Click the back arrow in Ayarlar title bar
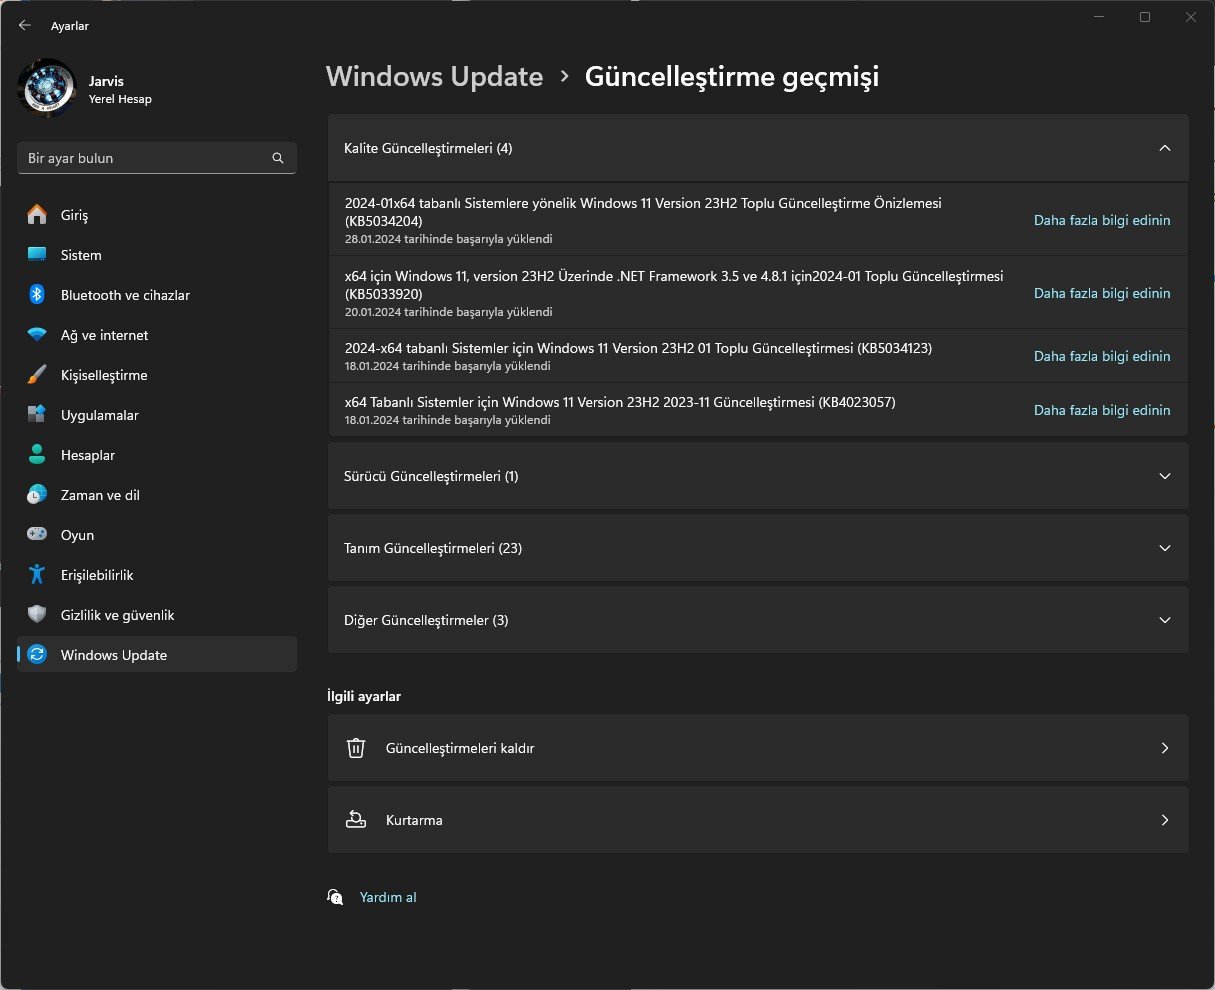The height and width of the screenshot is (990, 1215). pos(24,26)
